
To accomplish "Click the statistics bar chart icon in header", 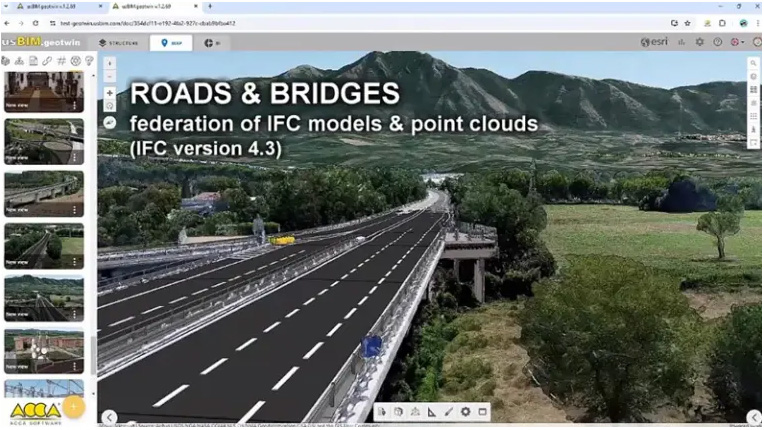I will [682, 43].
